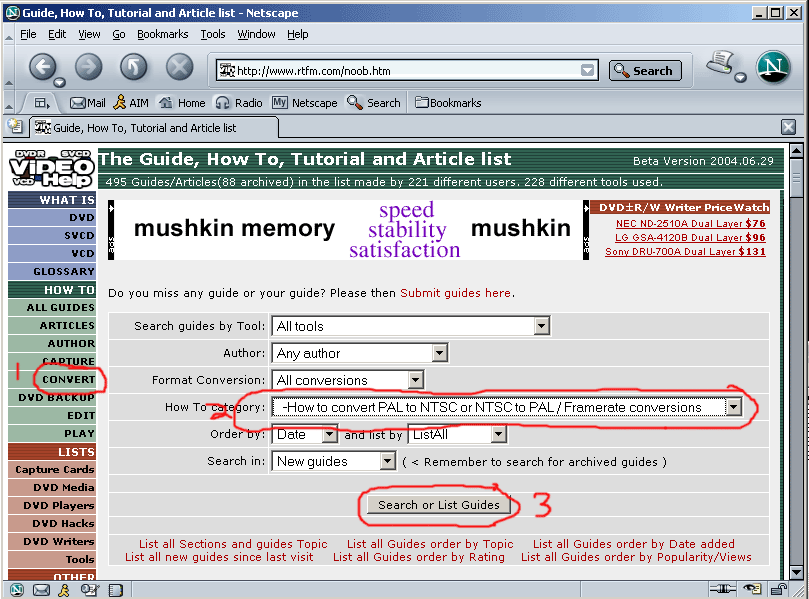Stop page loading with the X button
Viewport: 809px width, 599px height.
(x=180, y=67)
